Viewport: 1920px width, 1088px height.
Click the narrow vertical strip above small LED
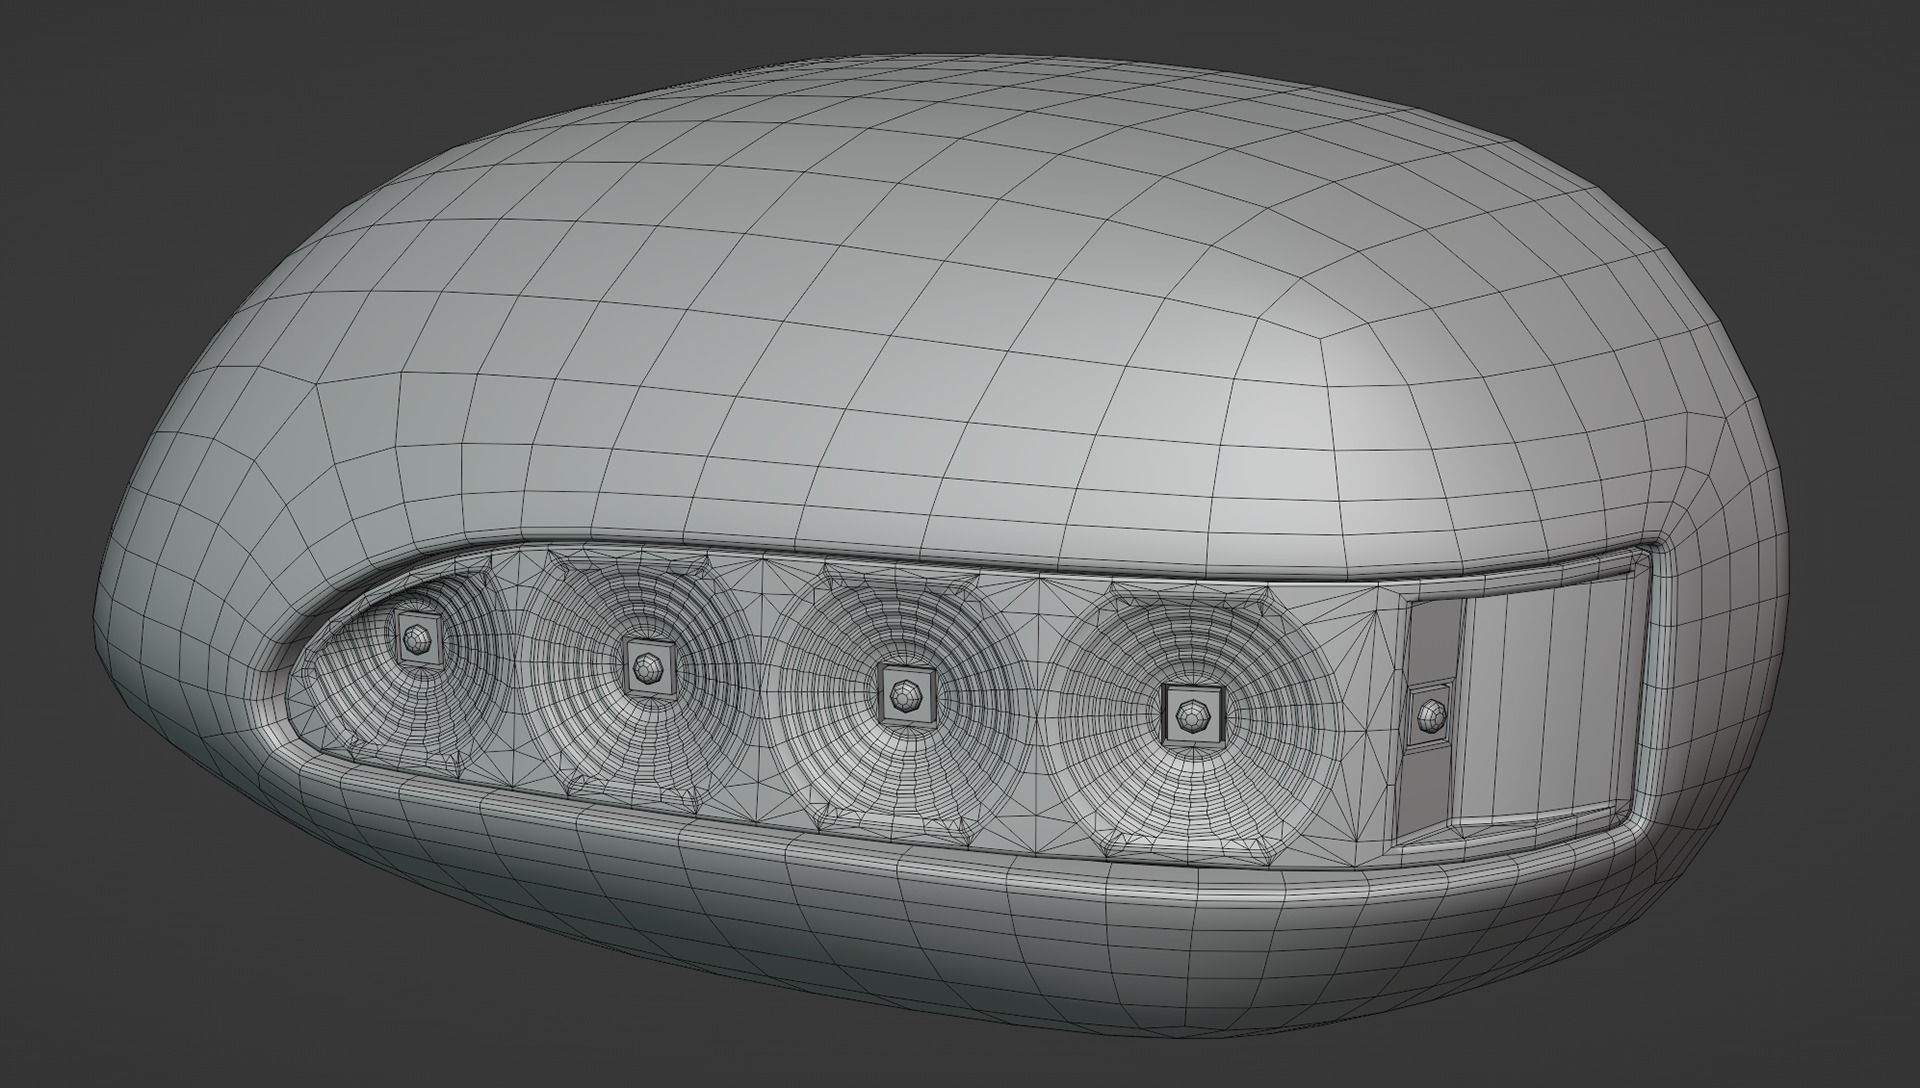point(1435,638)
